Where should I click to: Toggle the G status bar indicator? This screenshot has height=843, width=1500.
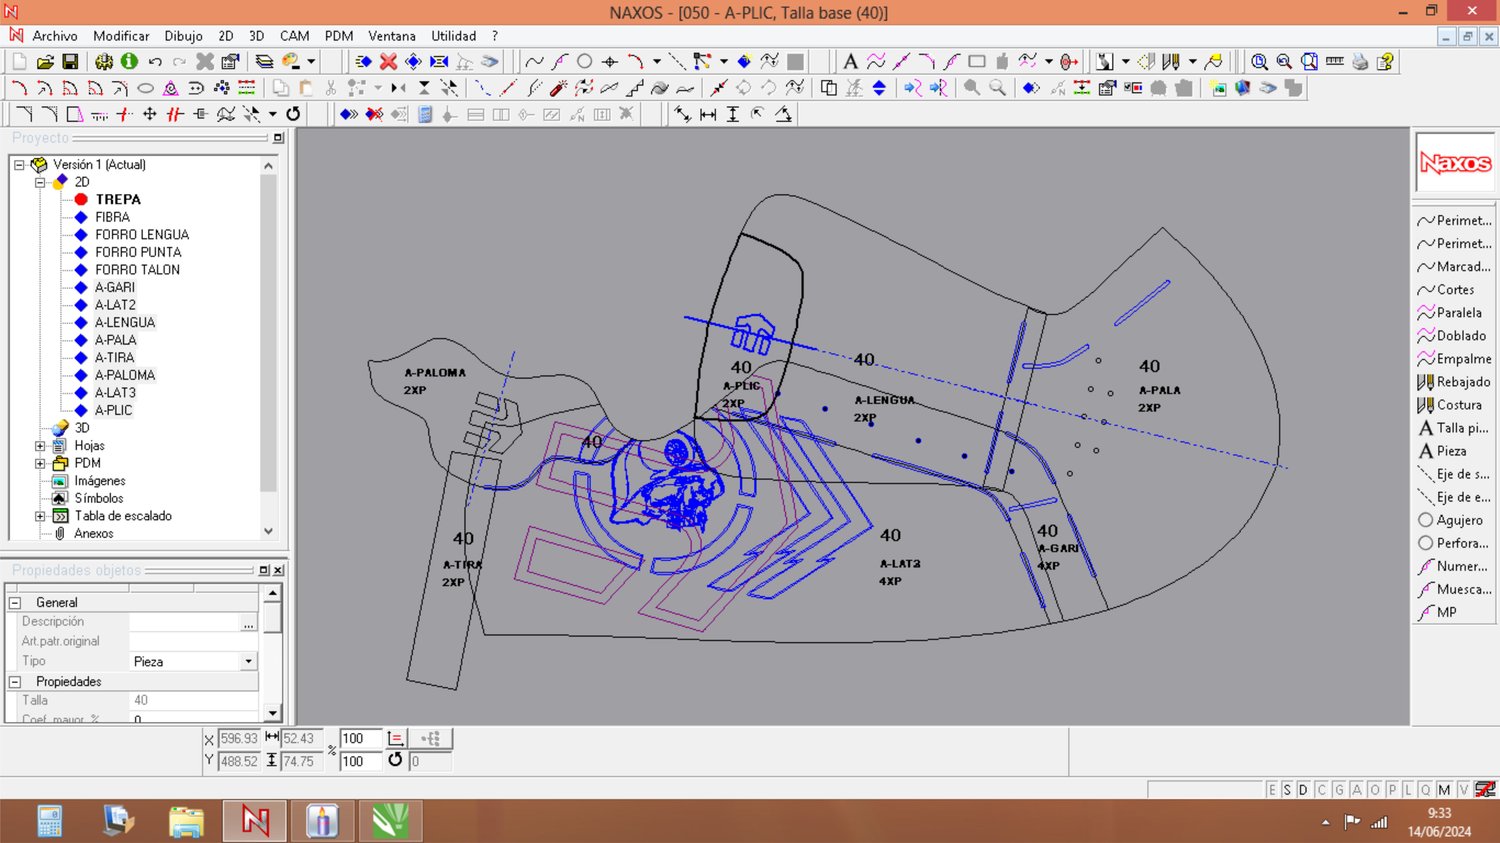click(1339, 790)
